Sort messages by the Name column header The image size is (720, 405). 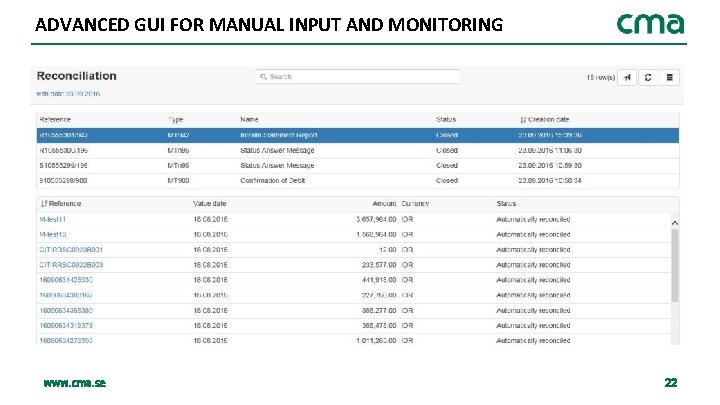point(249,119)
